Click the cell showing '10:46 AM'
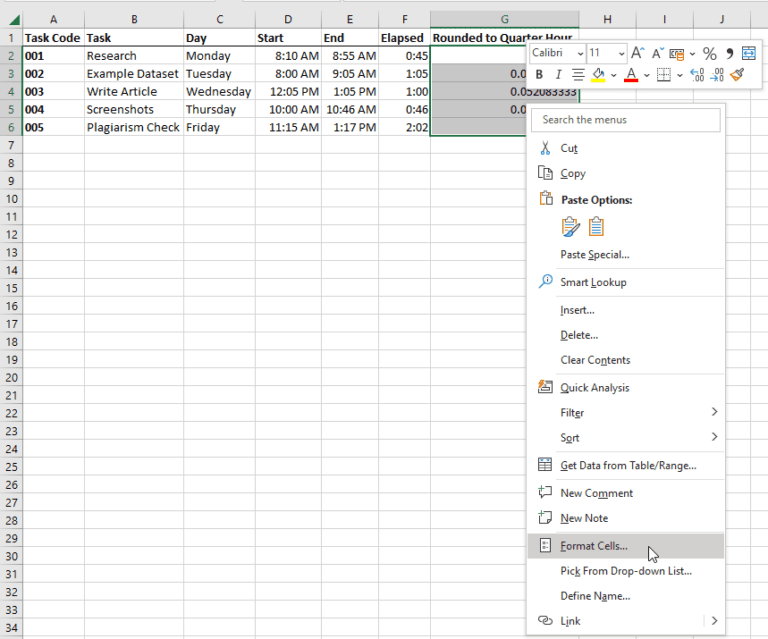 [350, 109]
